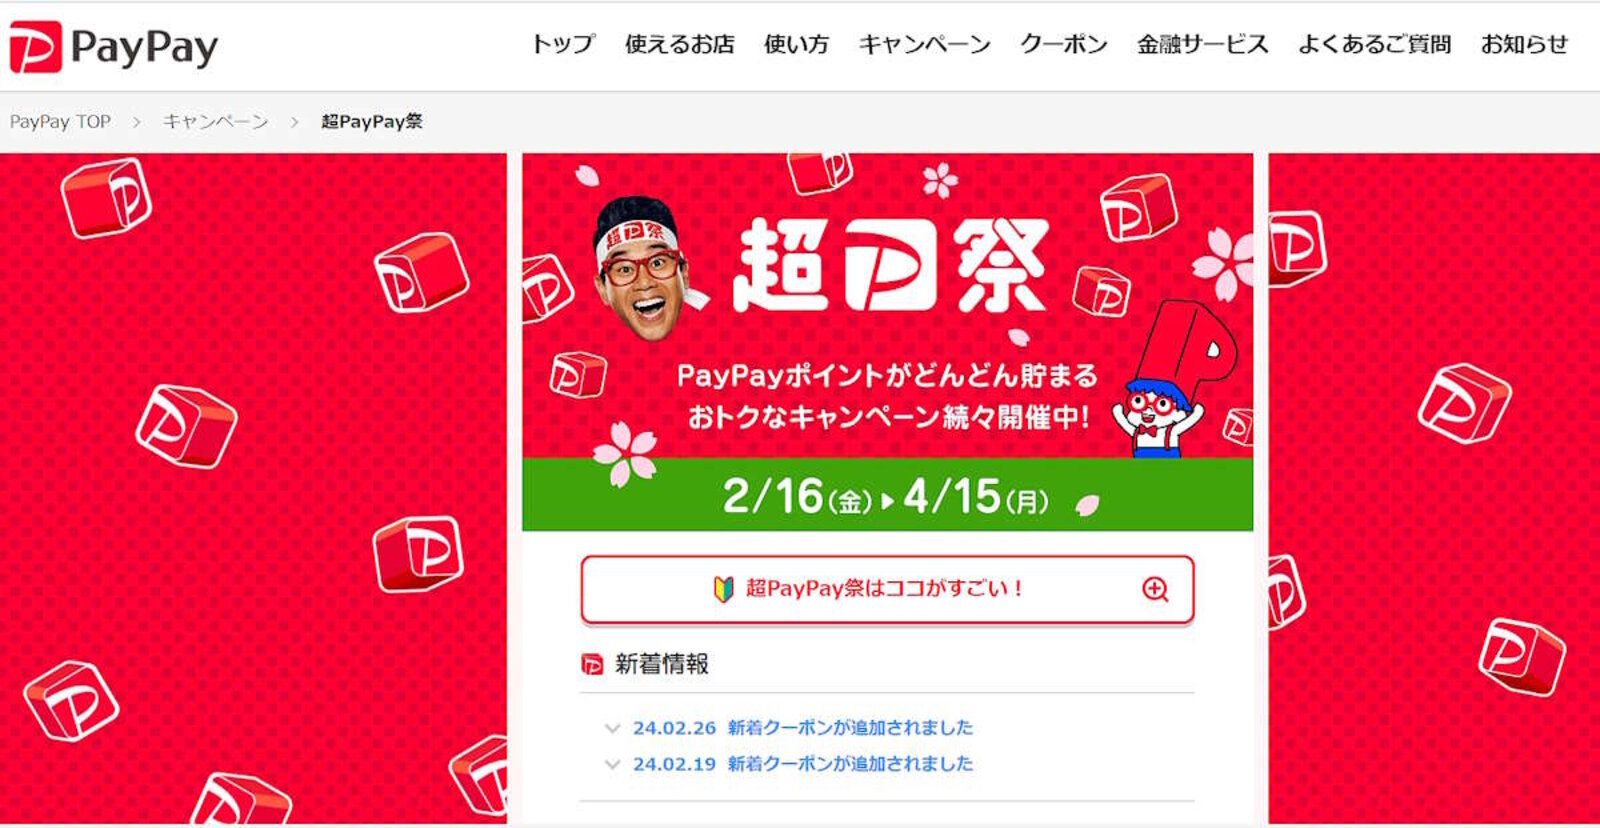Click the green 2/16 to 4/15 date banner
The image size is (1600, 828).
[x=887, y=494]
